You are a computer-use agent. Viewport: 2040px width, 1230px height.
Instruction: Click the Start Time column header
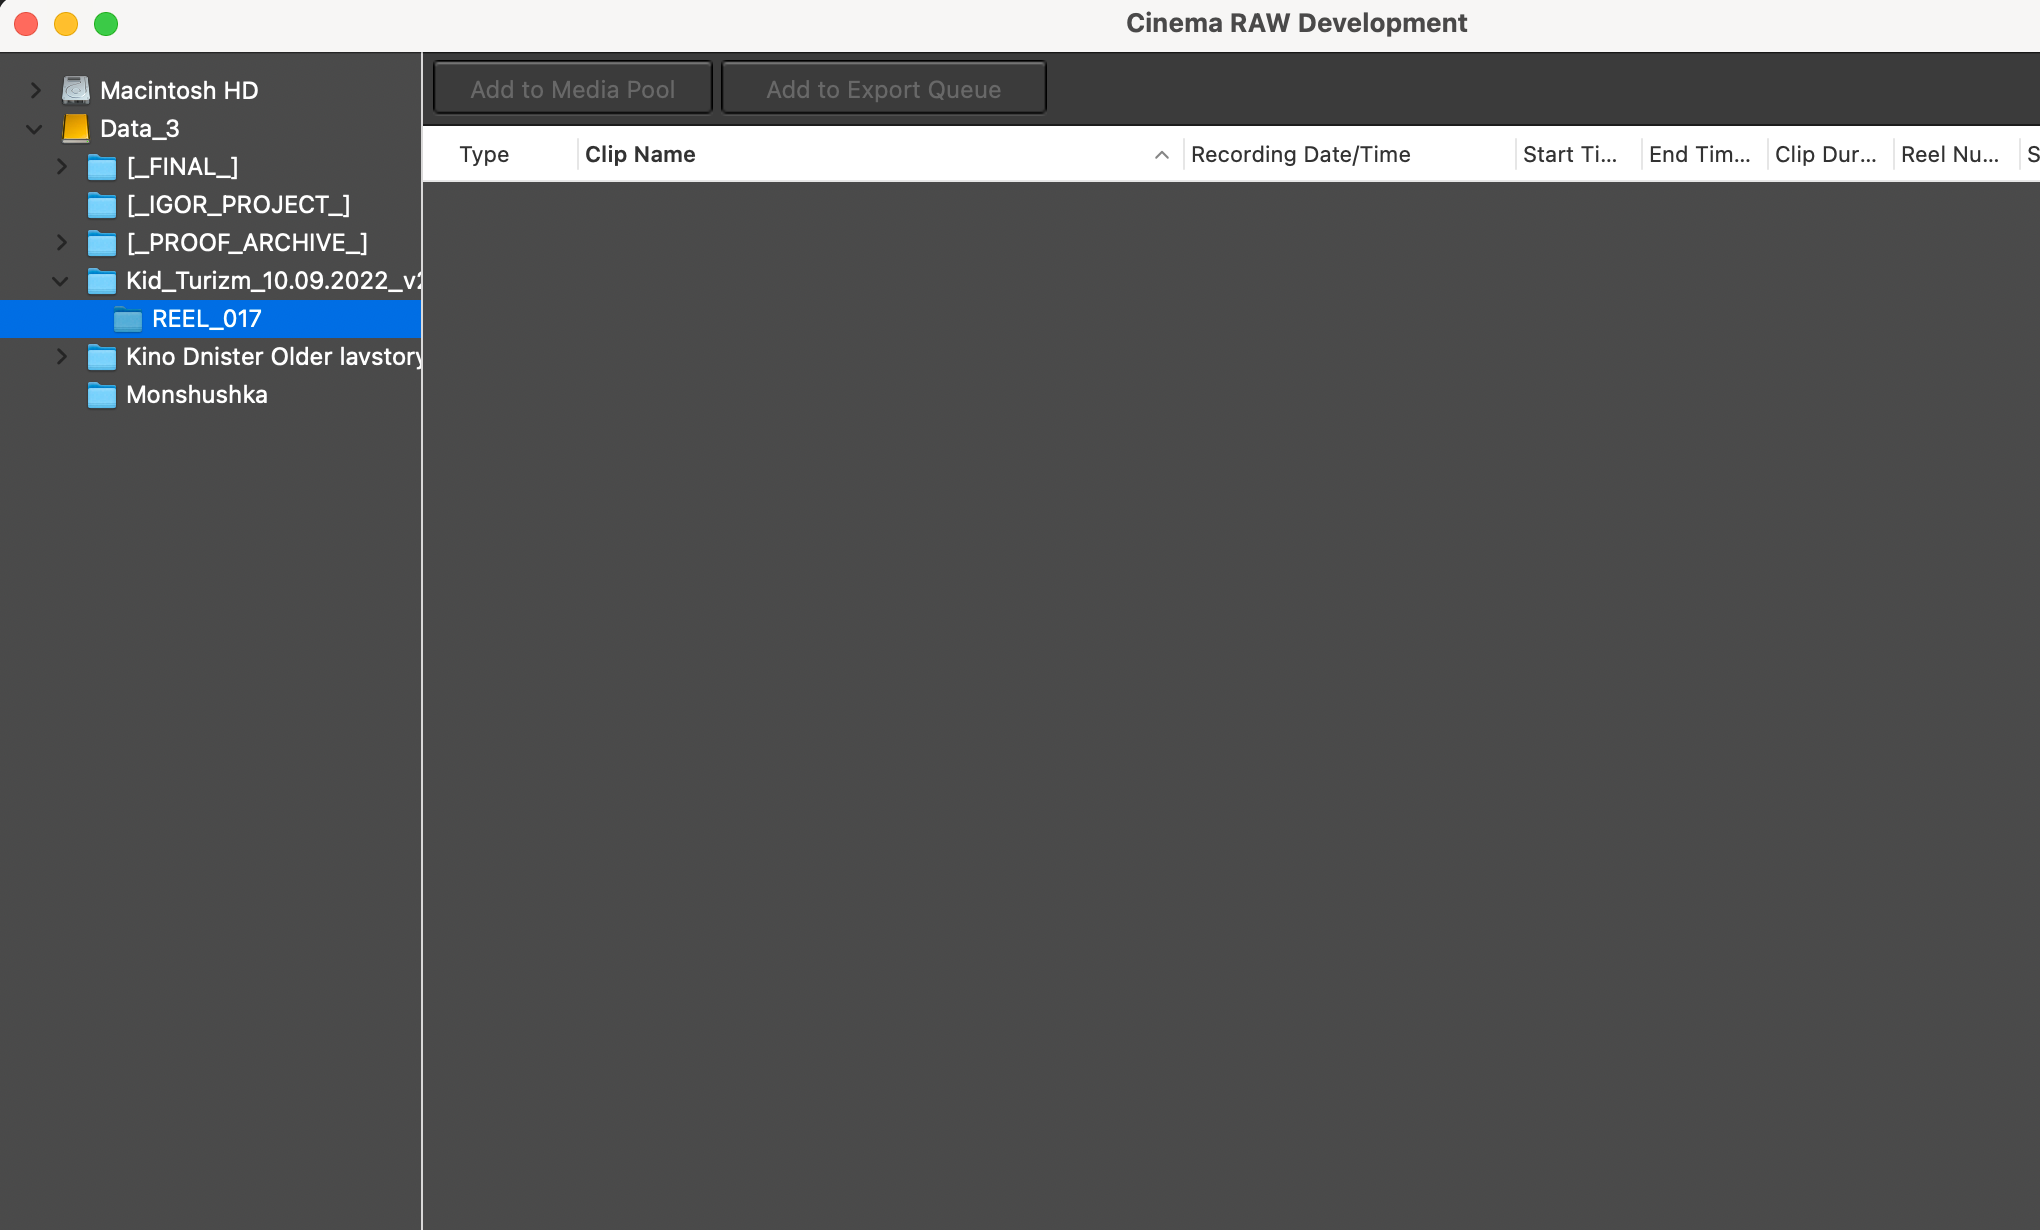(1570, 154)
